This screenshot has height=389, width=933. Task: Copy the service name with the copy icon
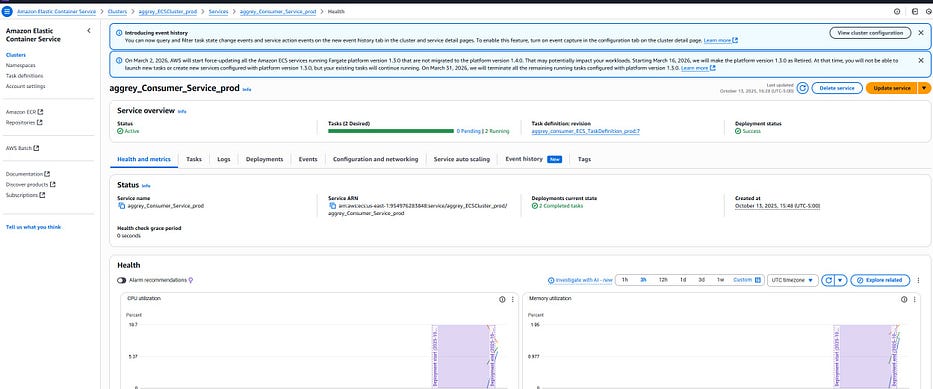(121, 206)
